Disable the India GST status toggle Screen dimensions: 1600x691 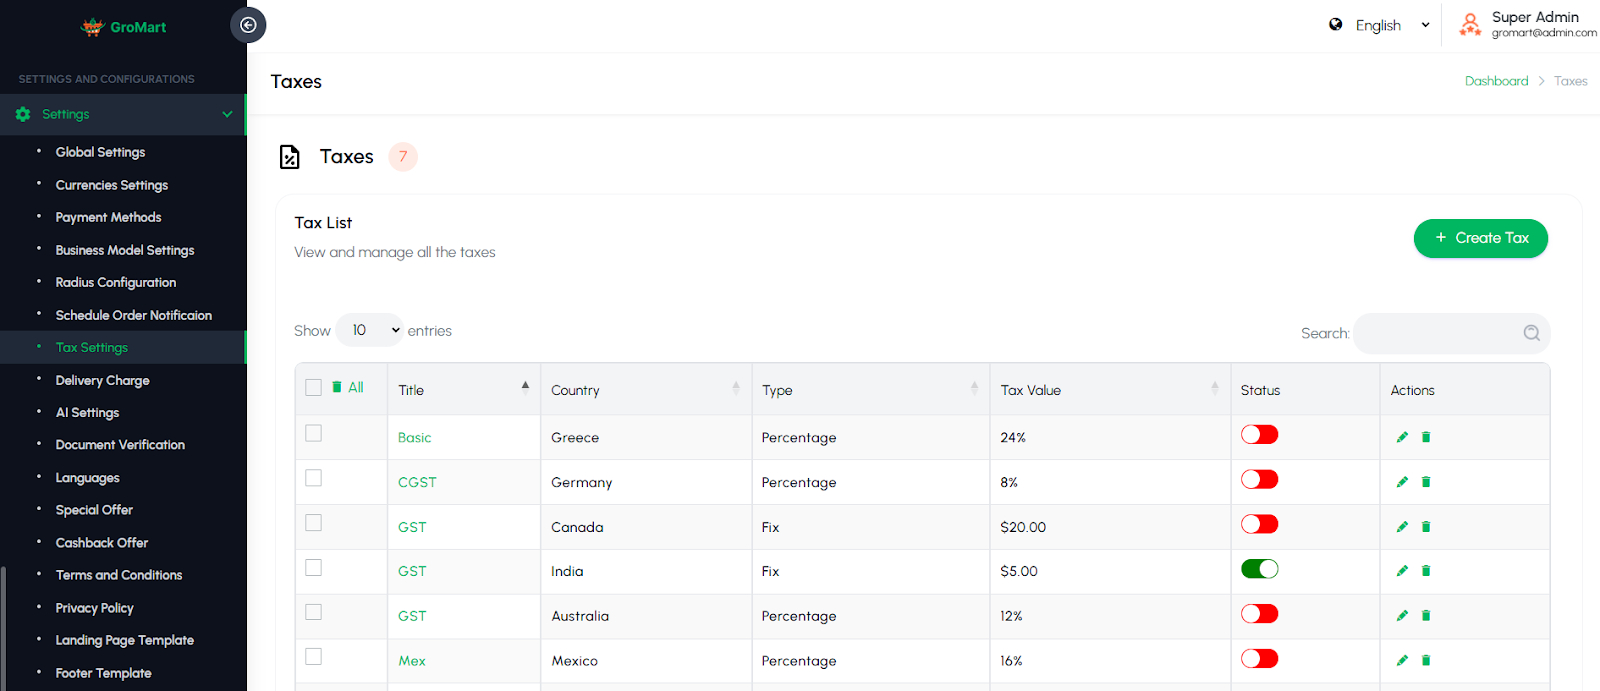coord(1259,569)
